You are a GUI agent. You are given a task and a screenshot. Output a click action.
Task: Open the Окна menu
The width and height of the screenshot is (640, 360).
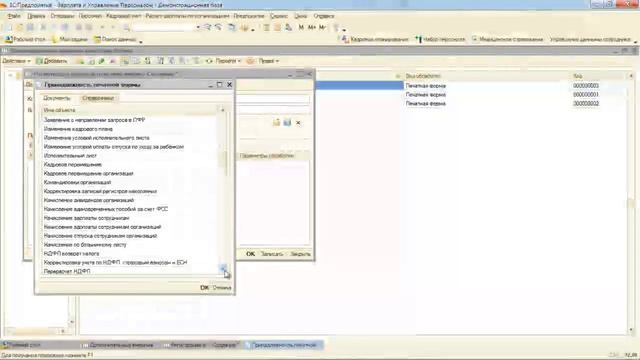coord(300,16)
